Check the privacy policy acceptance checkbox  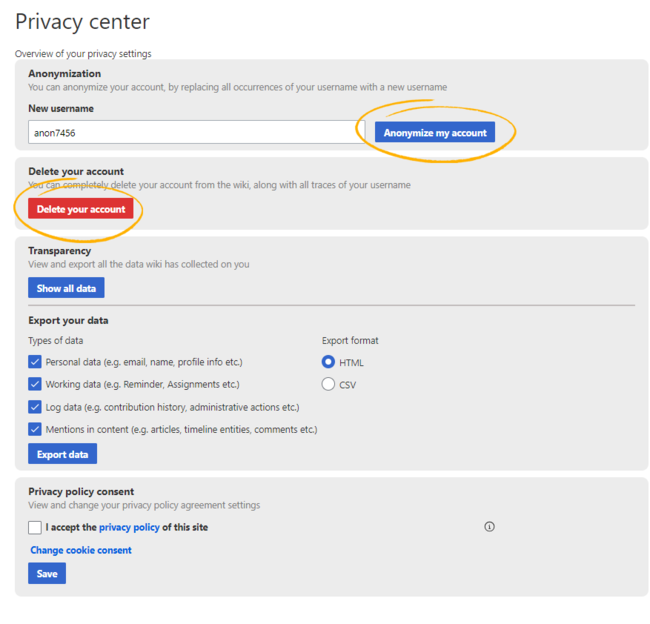pyautogui.click(x=35, y=527)
